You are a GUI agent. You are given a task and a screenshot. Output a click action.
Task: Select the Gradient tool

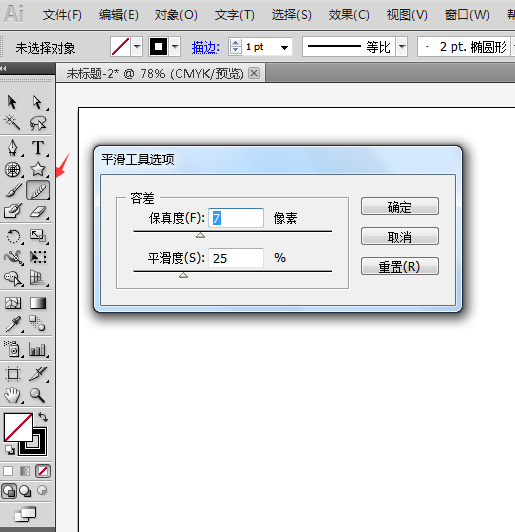(38, 303)
